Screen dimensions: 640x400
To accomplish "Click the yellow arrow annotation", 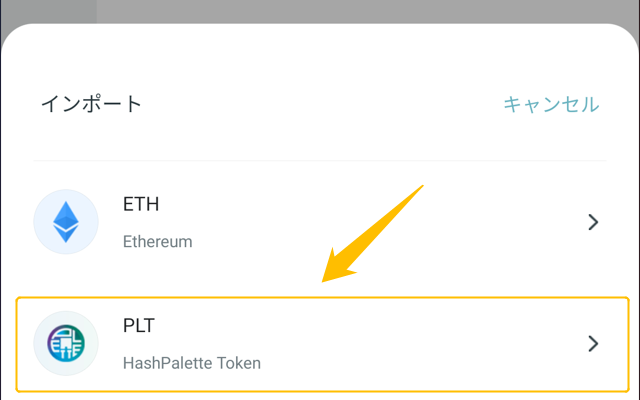I will (x=372, y=233).
